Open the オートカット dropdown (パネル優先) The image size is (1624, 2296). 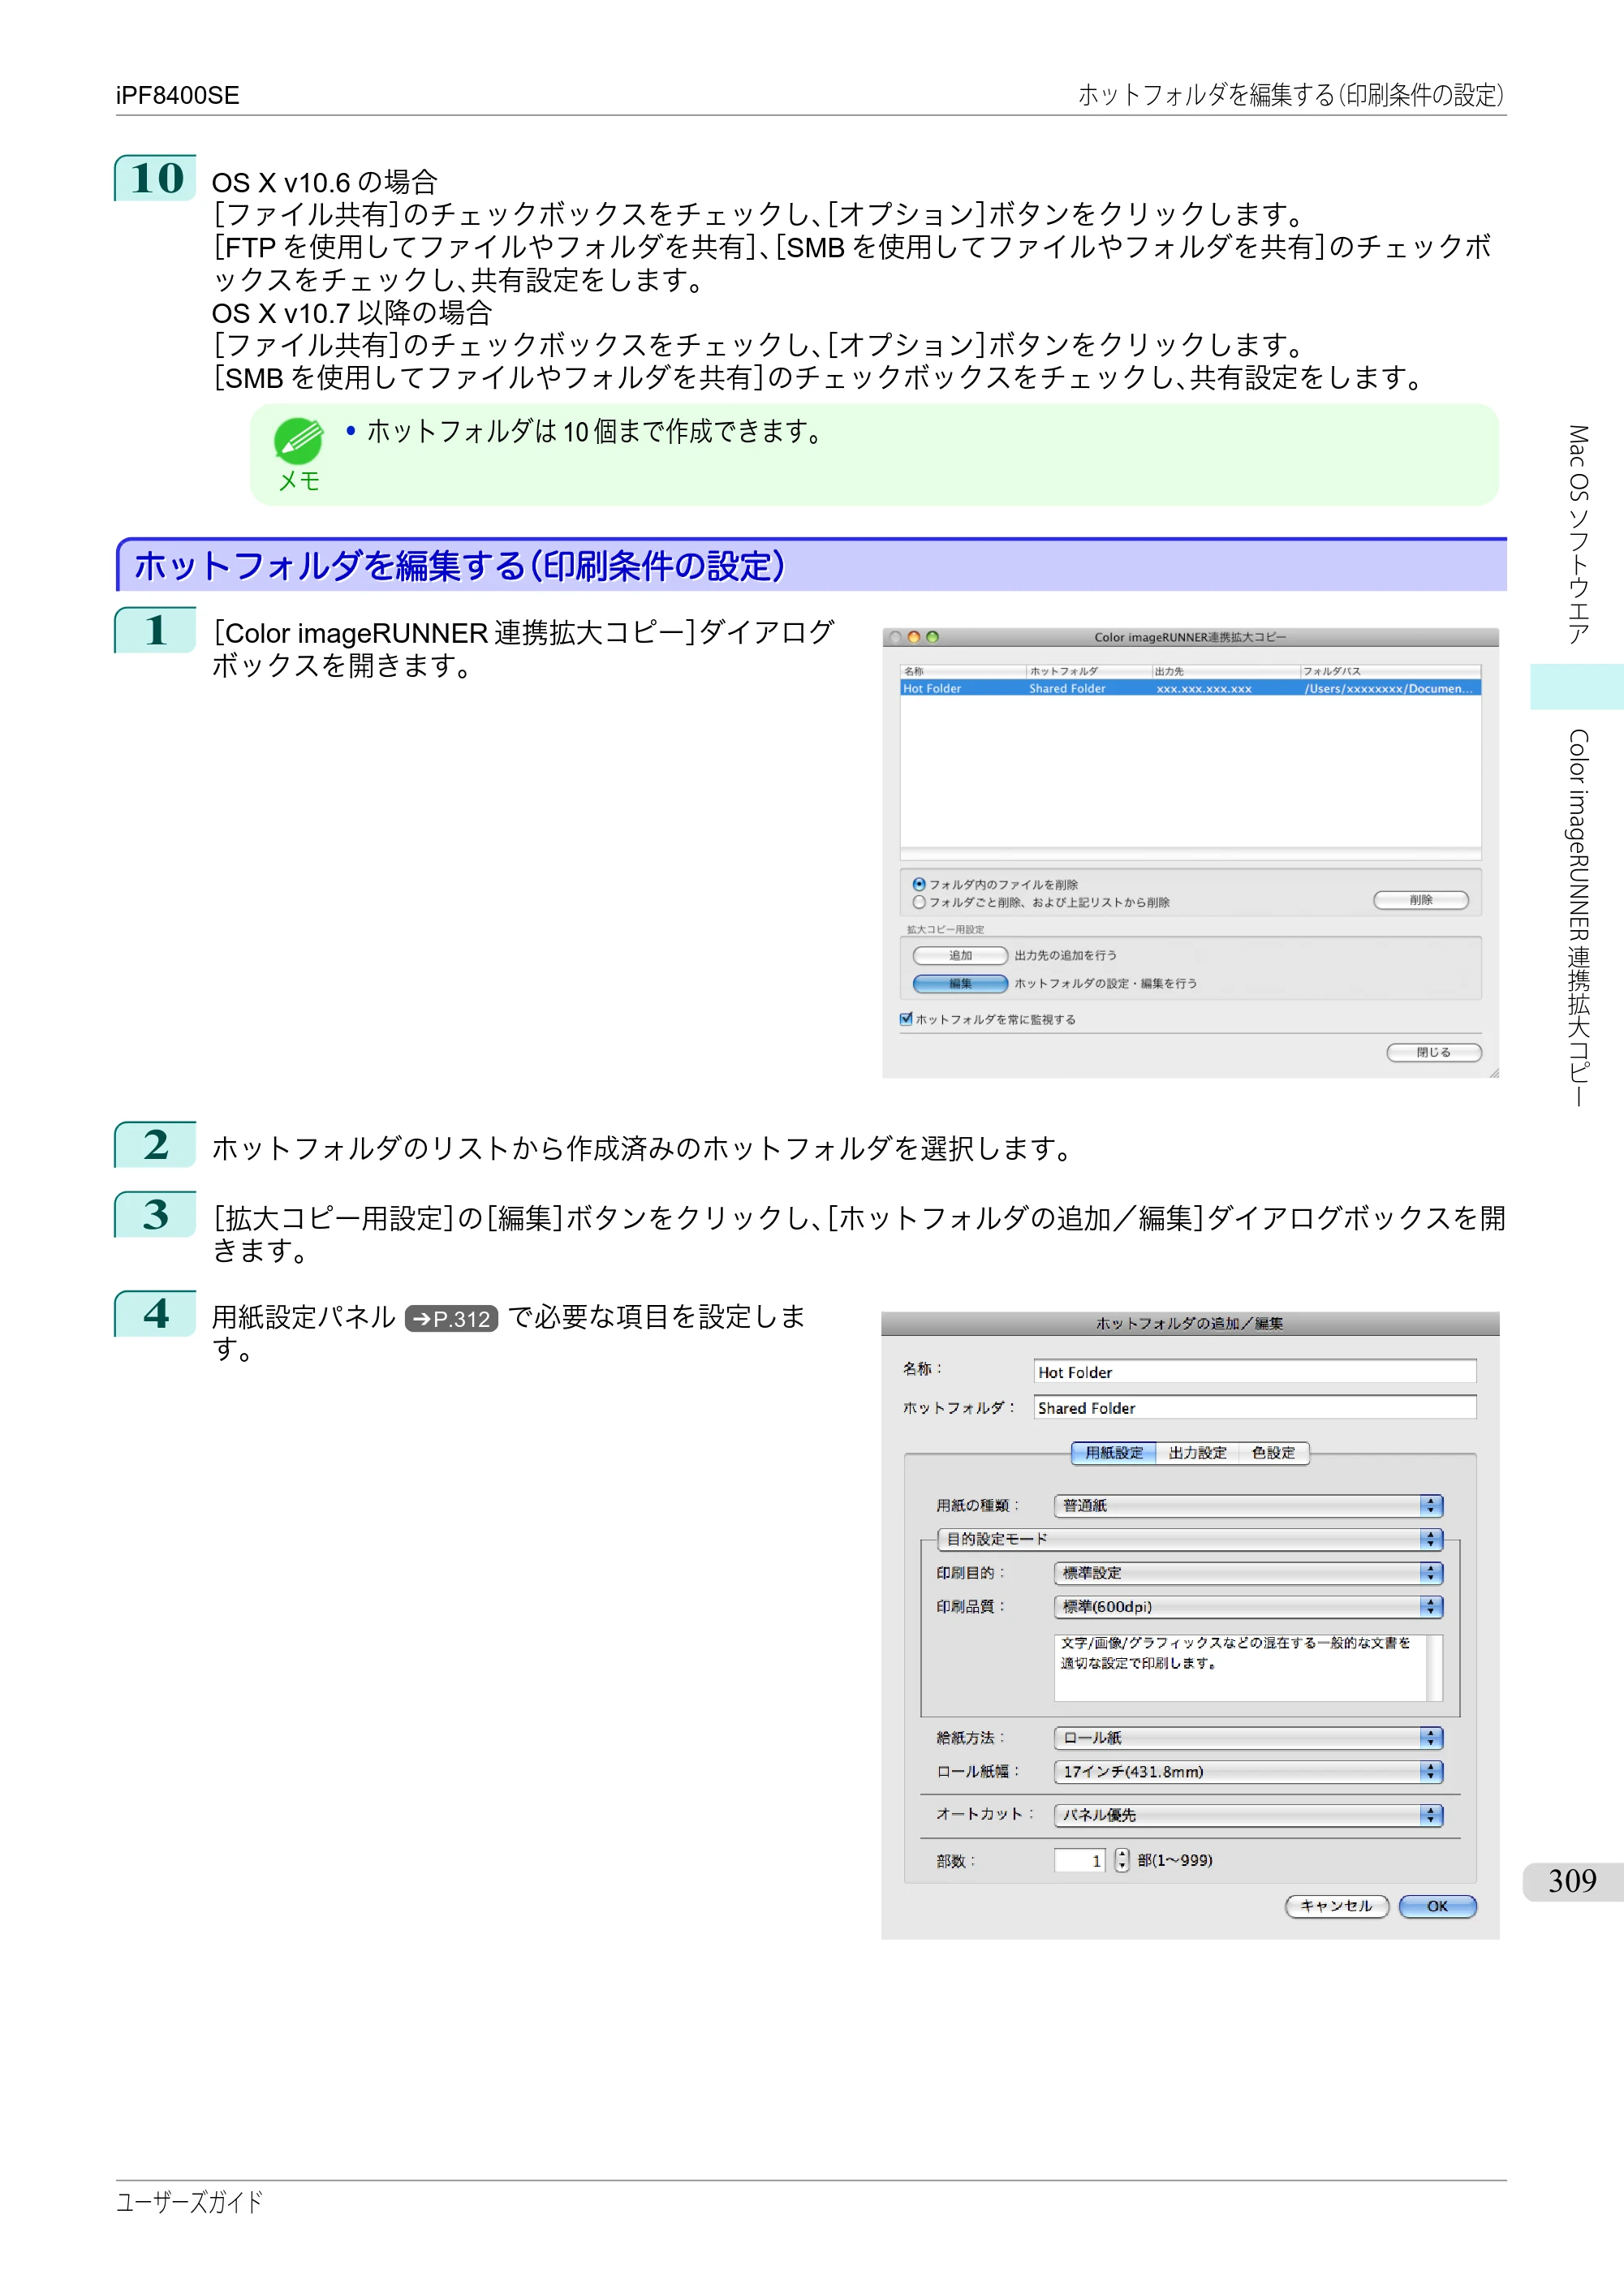tap(1248, 1814)
